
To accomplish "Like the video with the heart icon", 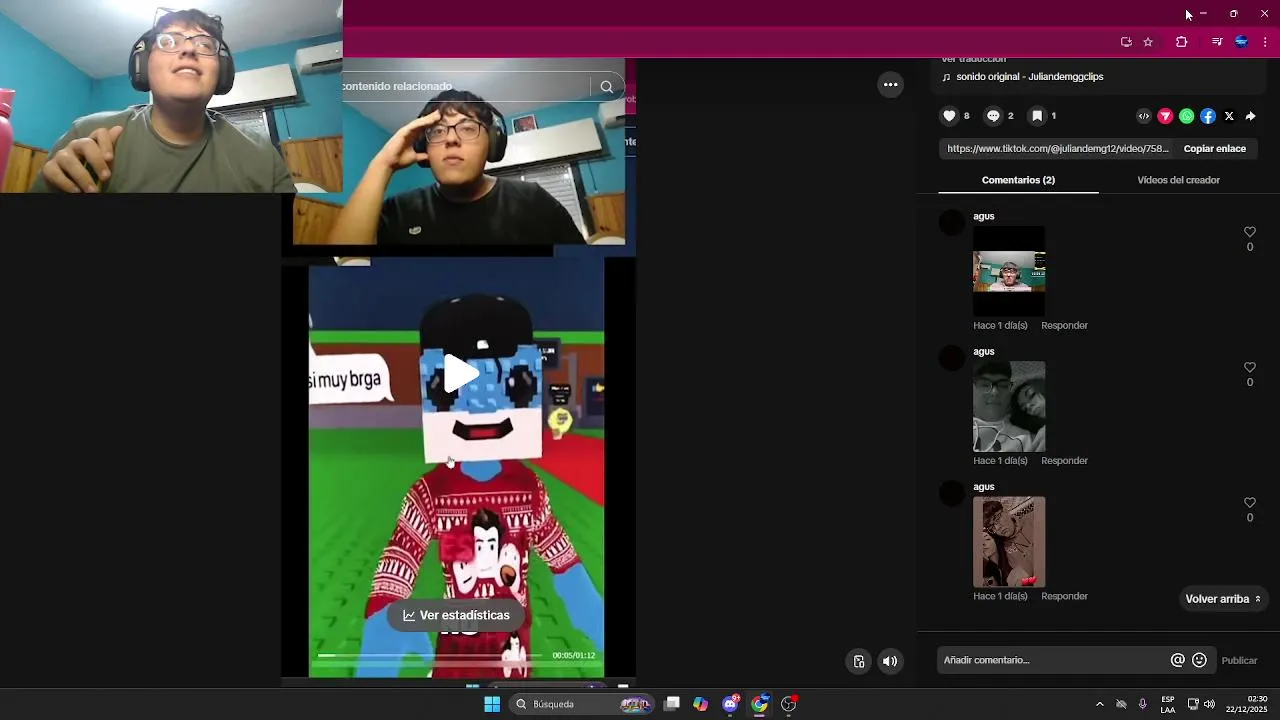I will tap(949, 116).
